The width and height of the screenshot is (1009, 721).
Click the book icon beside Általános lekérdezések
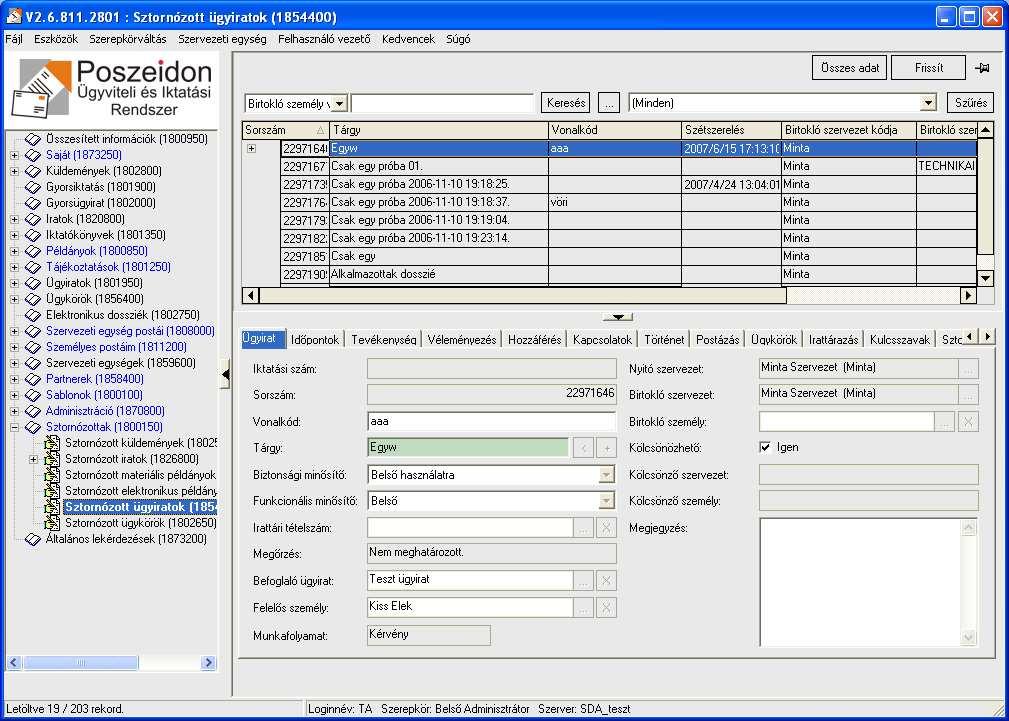point(33,539)
